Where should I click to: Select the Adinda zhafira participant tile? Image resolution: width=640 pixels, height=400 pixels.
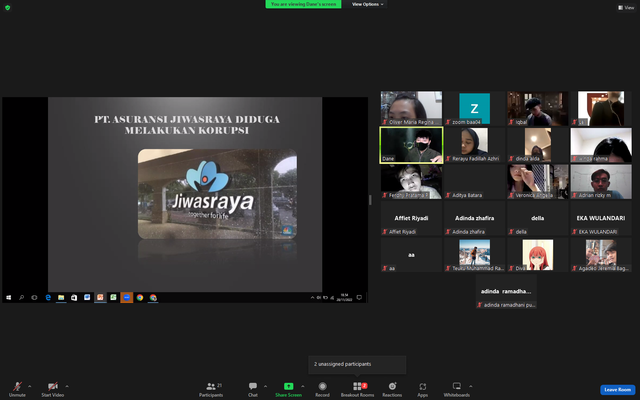tap(474, 218)
